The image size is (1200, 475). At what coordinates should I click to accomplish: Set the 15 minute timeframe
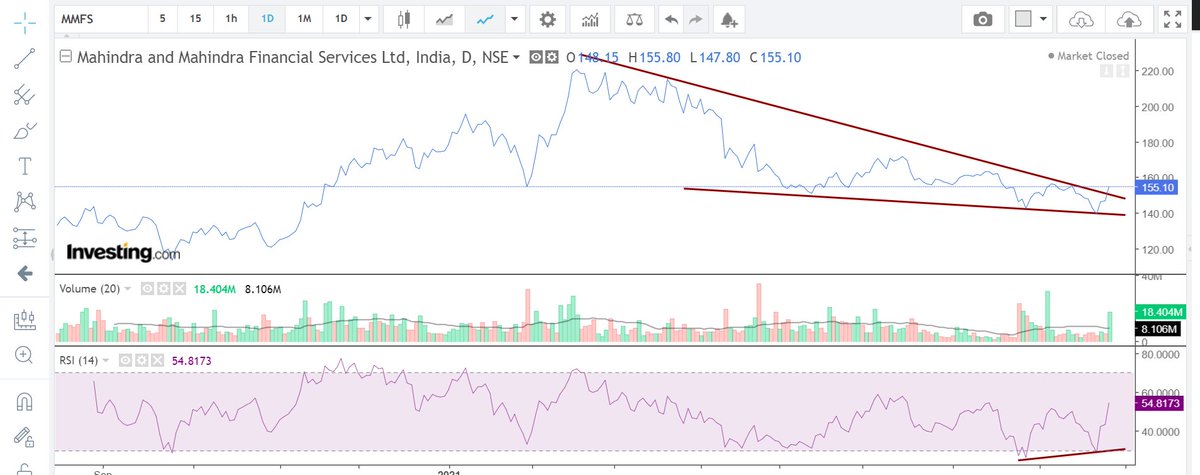[x=195, y=19]
